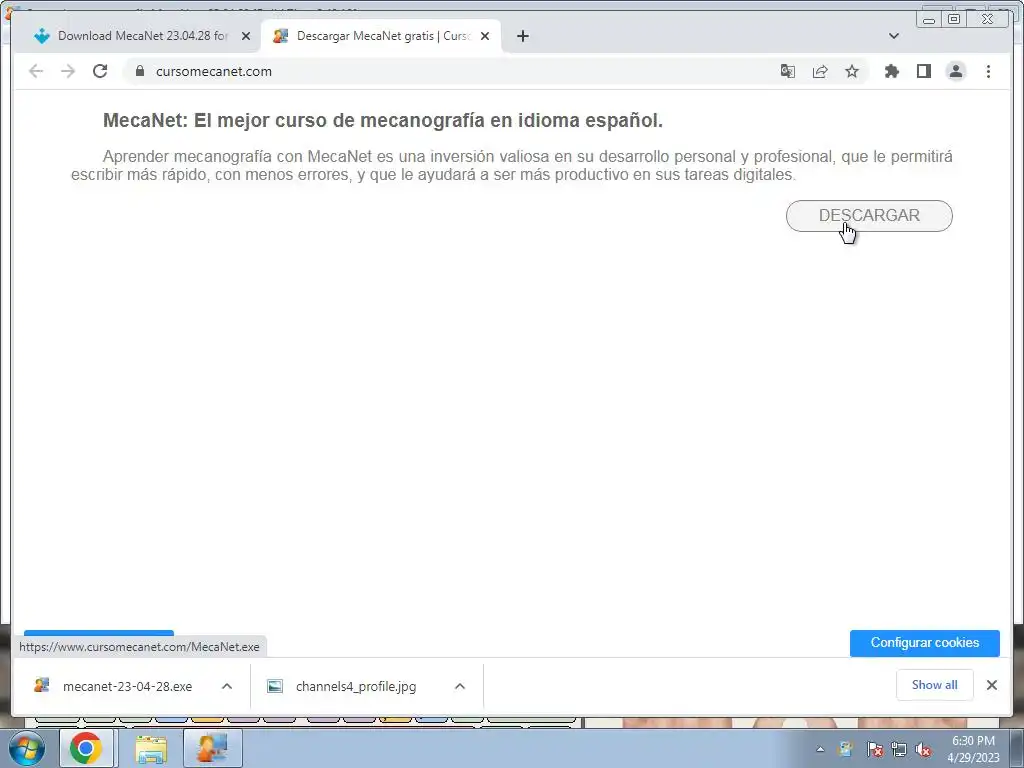The height and width of the screenshot is (768, 1024).
Task: Toggle the Chrome side panel icon
Action: (x=923, y=71)
